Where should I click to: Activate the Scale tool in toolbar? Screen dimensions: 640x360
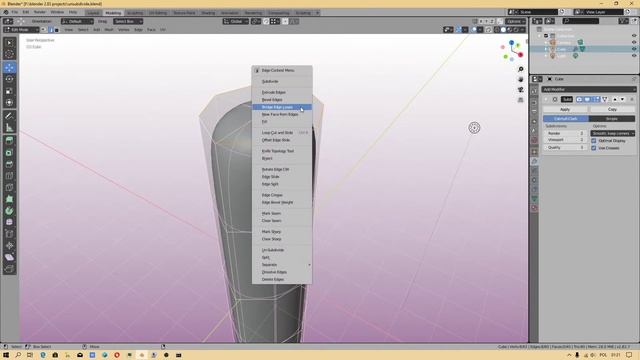click(x=9, y=91)
